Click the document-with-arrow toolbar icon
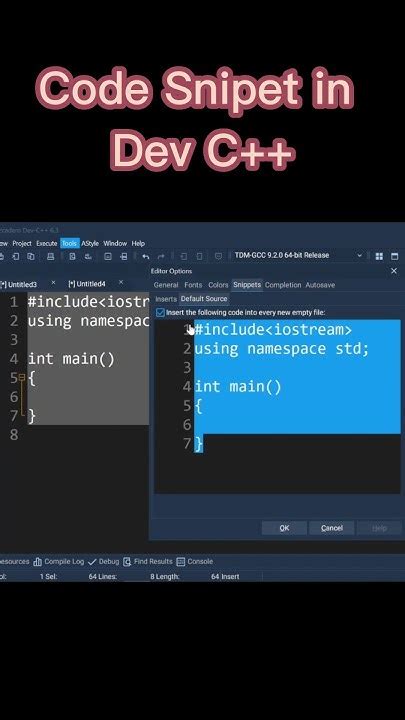 pos(15,256)
